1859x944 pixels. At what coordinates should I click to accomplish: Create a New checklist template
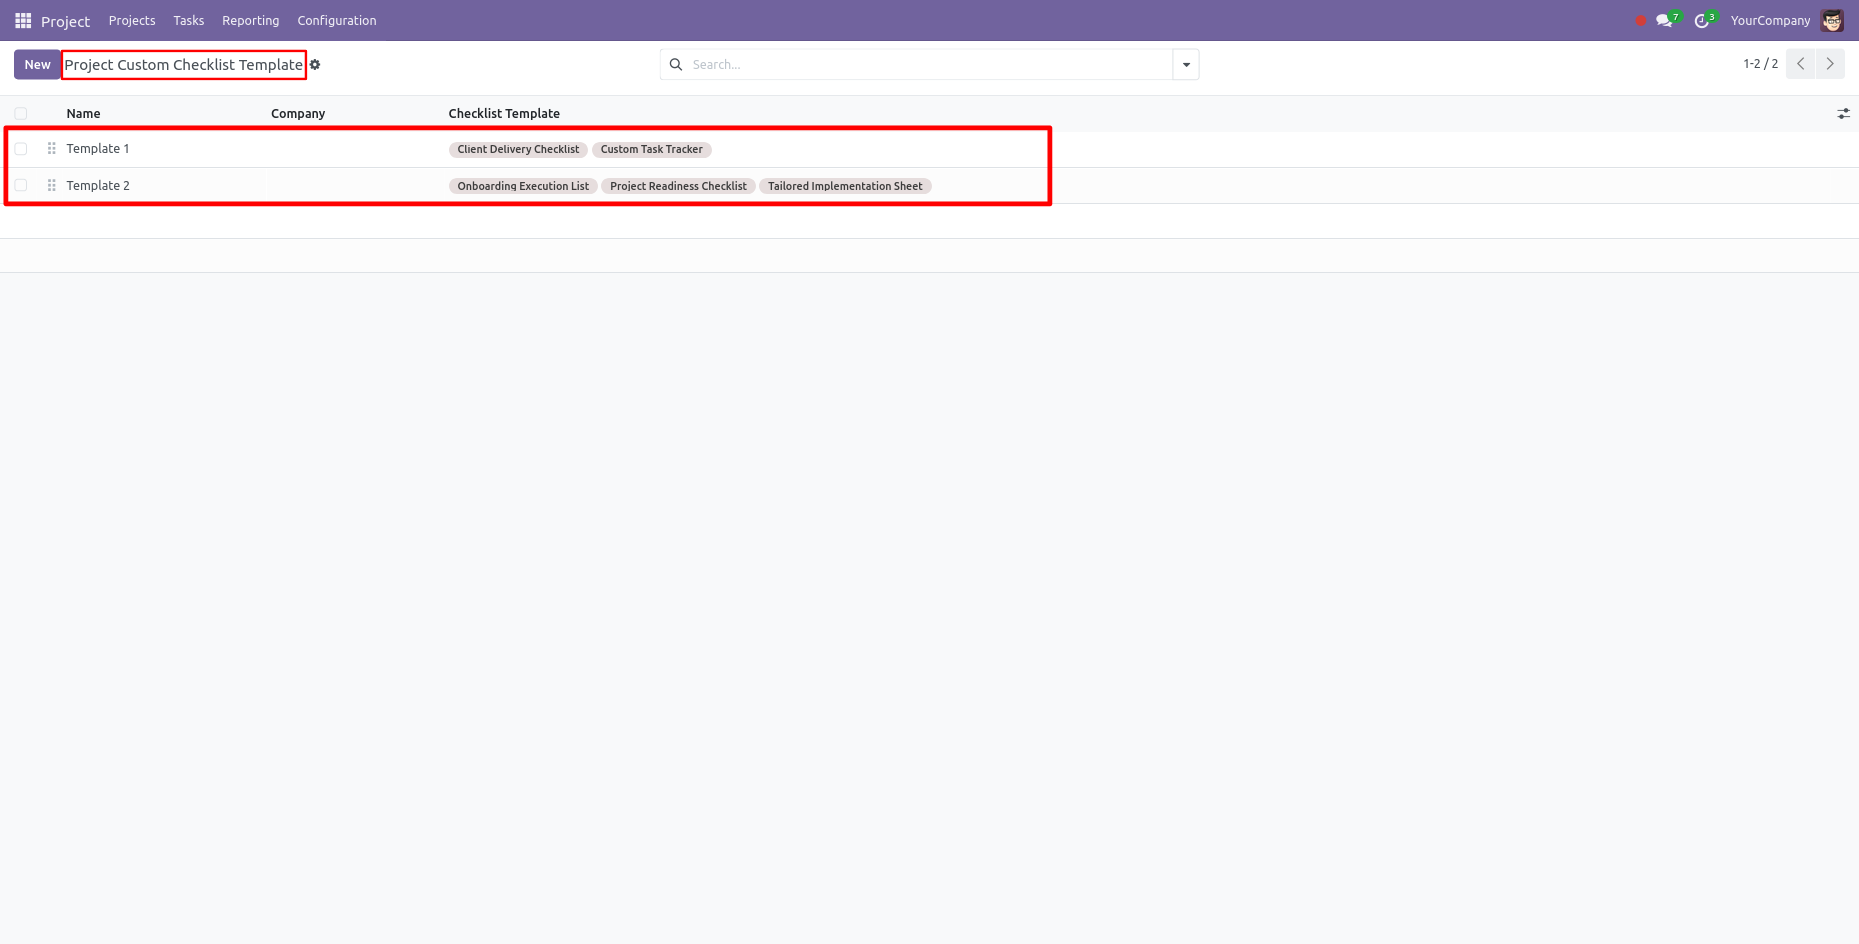click(37, 64)
